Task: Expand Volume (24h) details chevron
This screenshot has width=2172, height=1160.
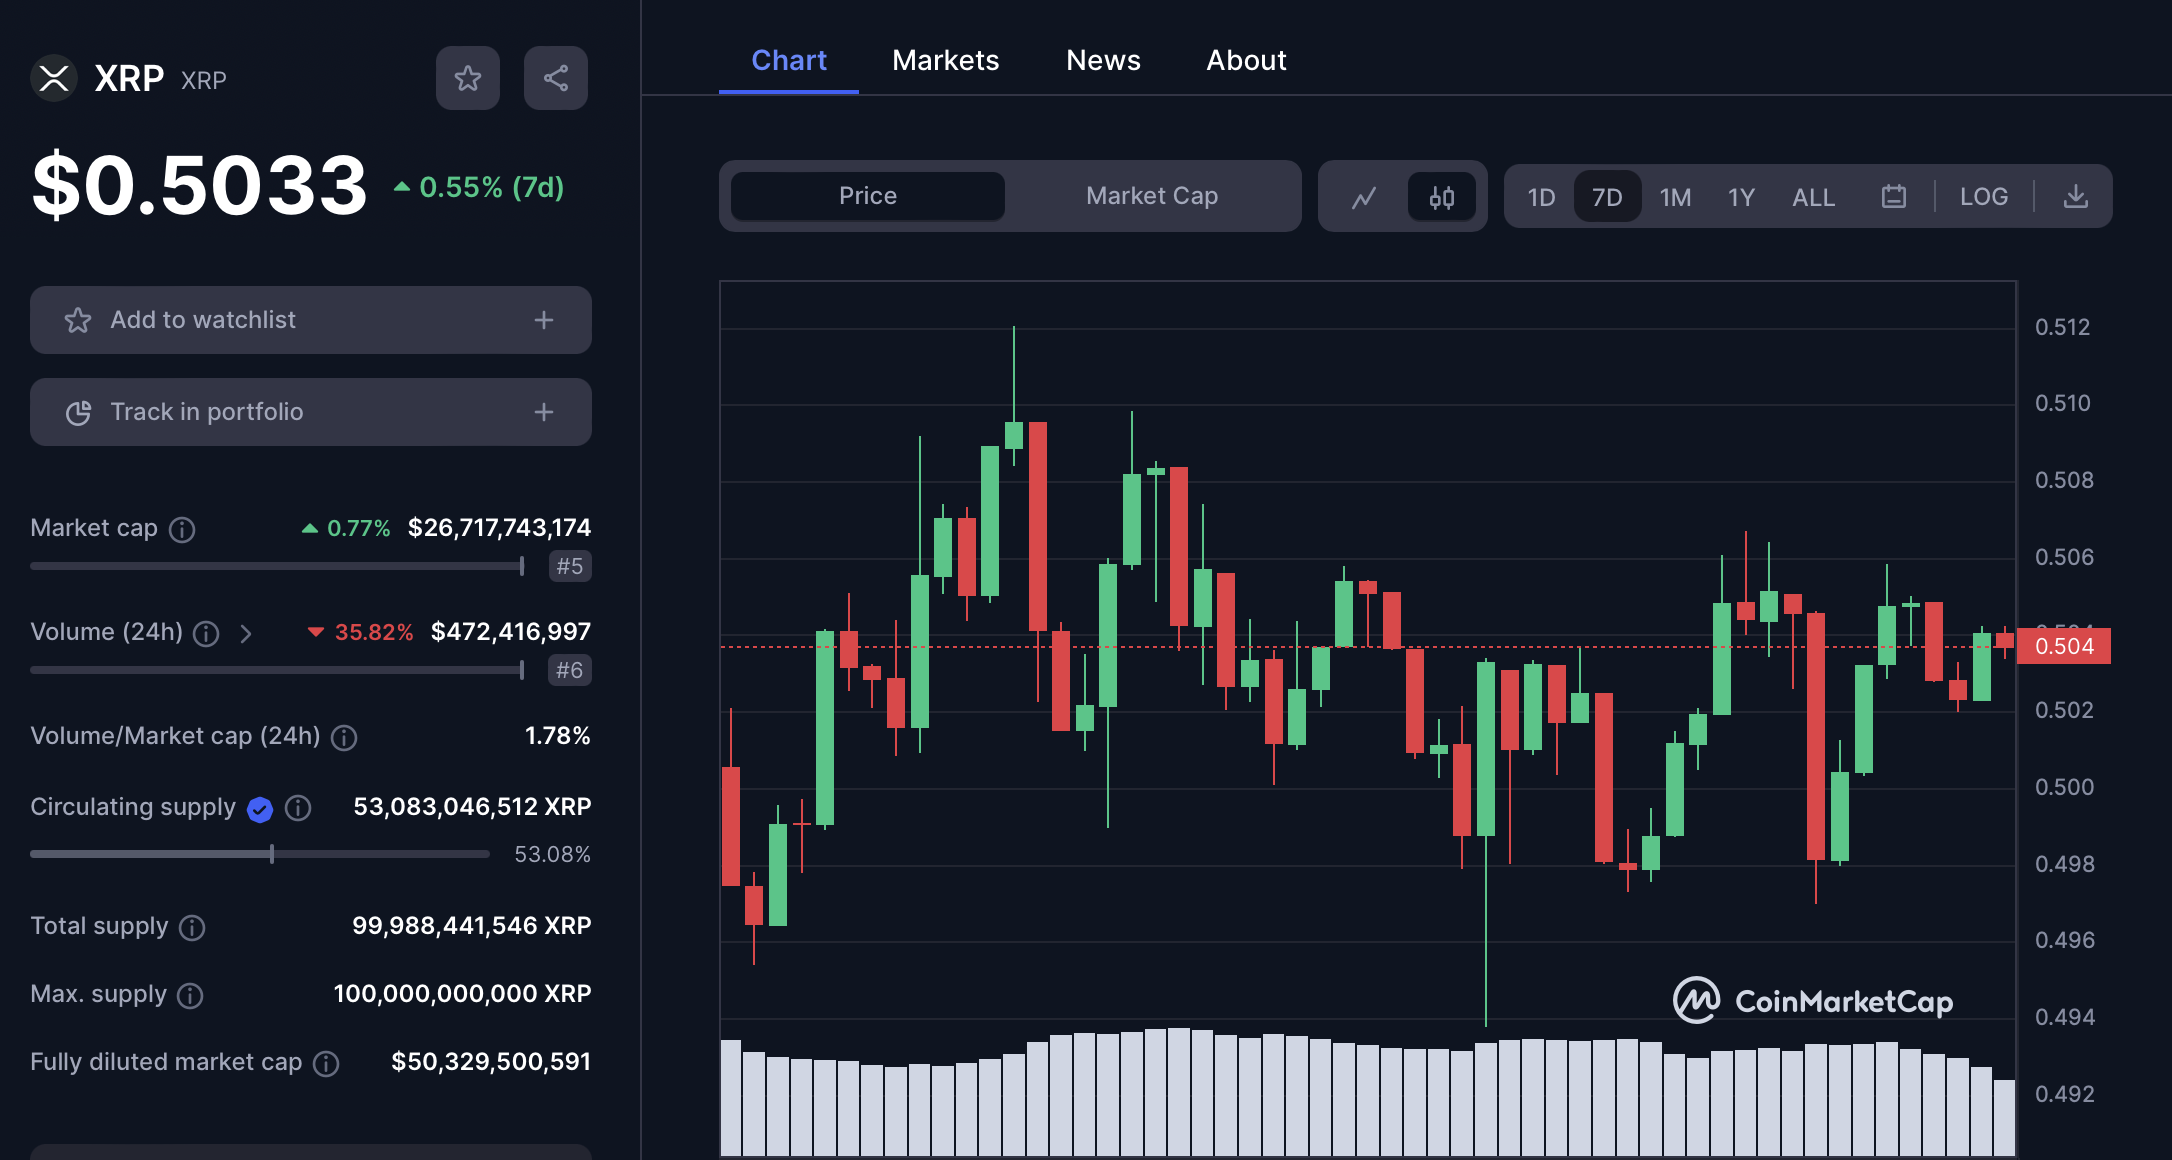Action: pyautogui.click(x=246, y=633)
